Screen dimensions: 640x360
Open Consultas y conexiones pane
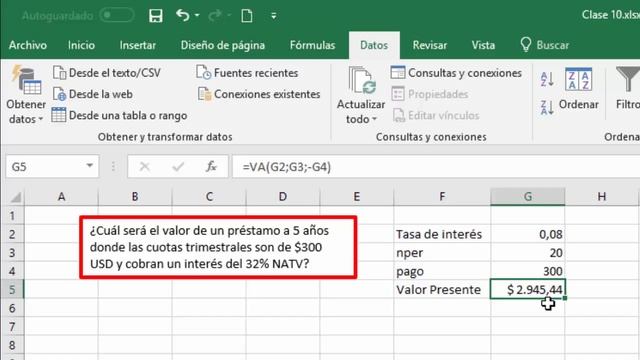click(456, 73)
